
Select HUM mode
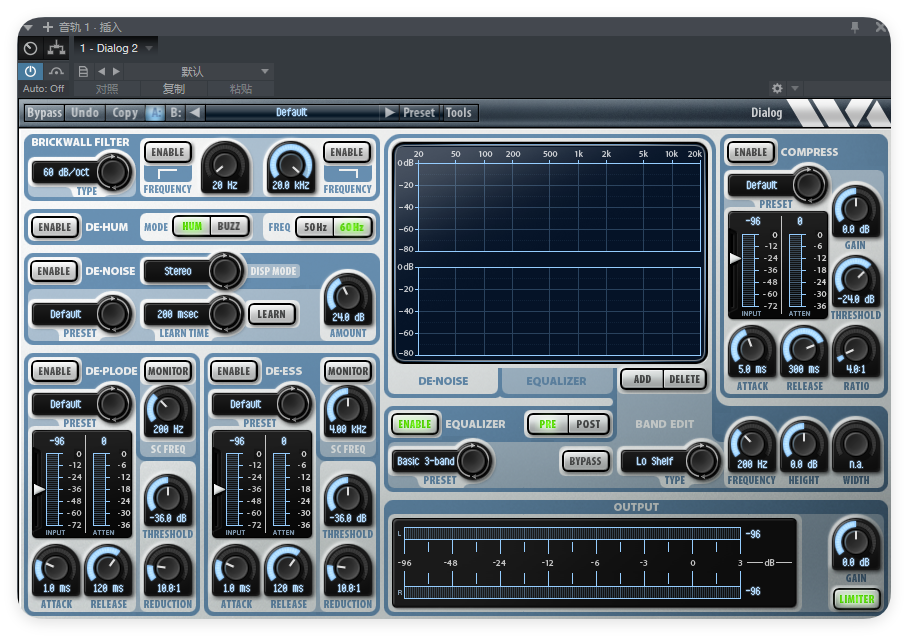pyautogui.click(x=192, y=226)
